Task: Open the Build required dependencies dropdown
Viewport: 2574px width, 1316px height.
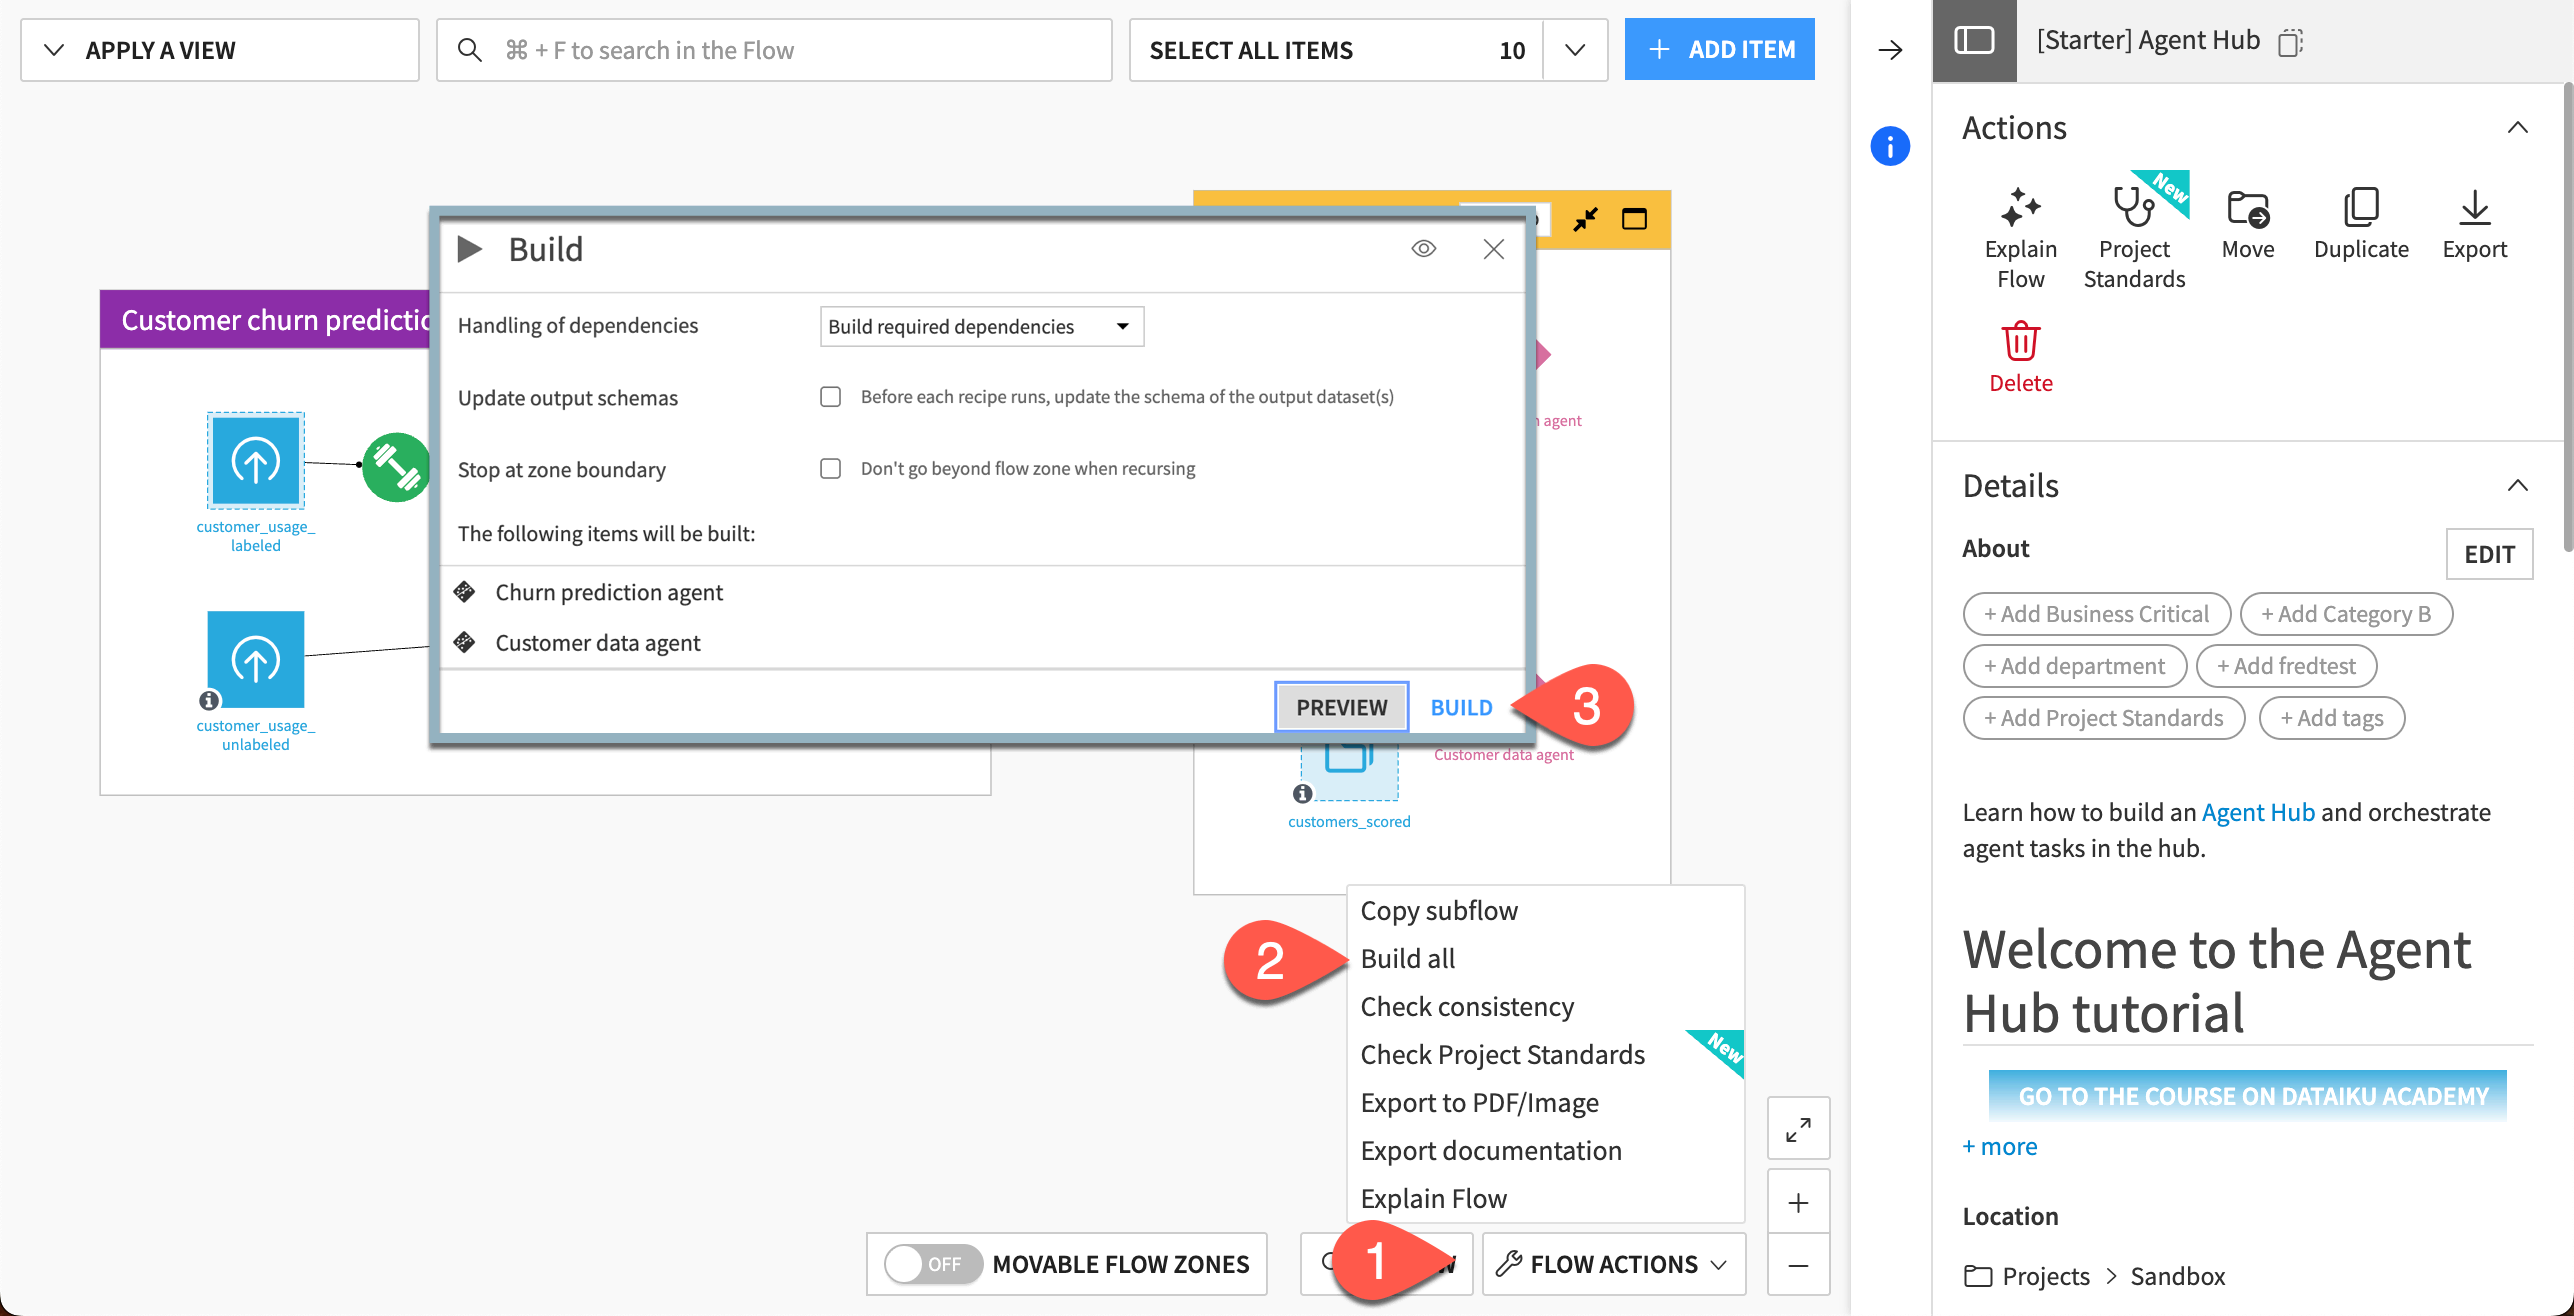Action: (x=980, y=326)
